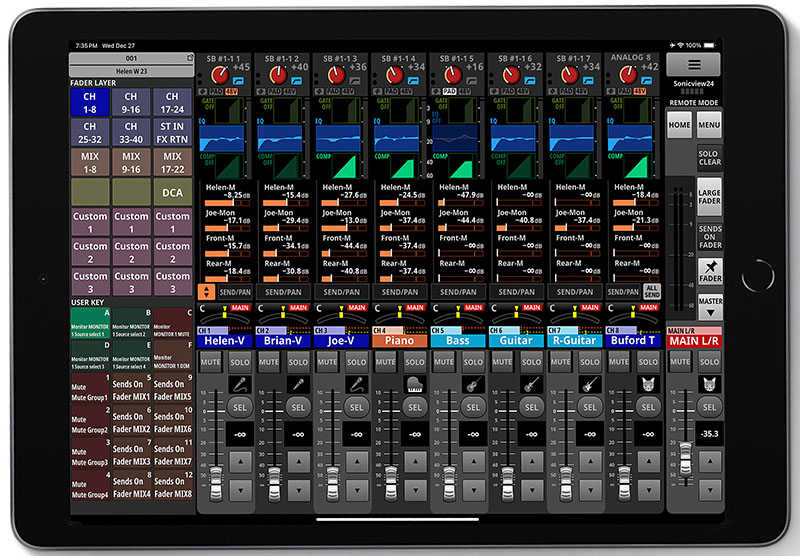Viewport: 800px width, 556px height.
Task: Mute the Helen-V channel
Action: (211, 361)
